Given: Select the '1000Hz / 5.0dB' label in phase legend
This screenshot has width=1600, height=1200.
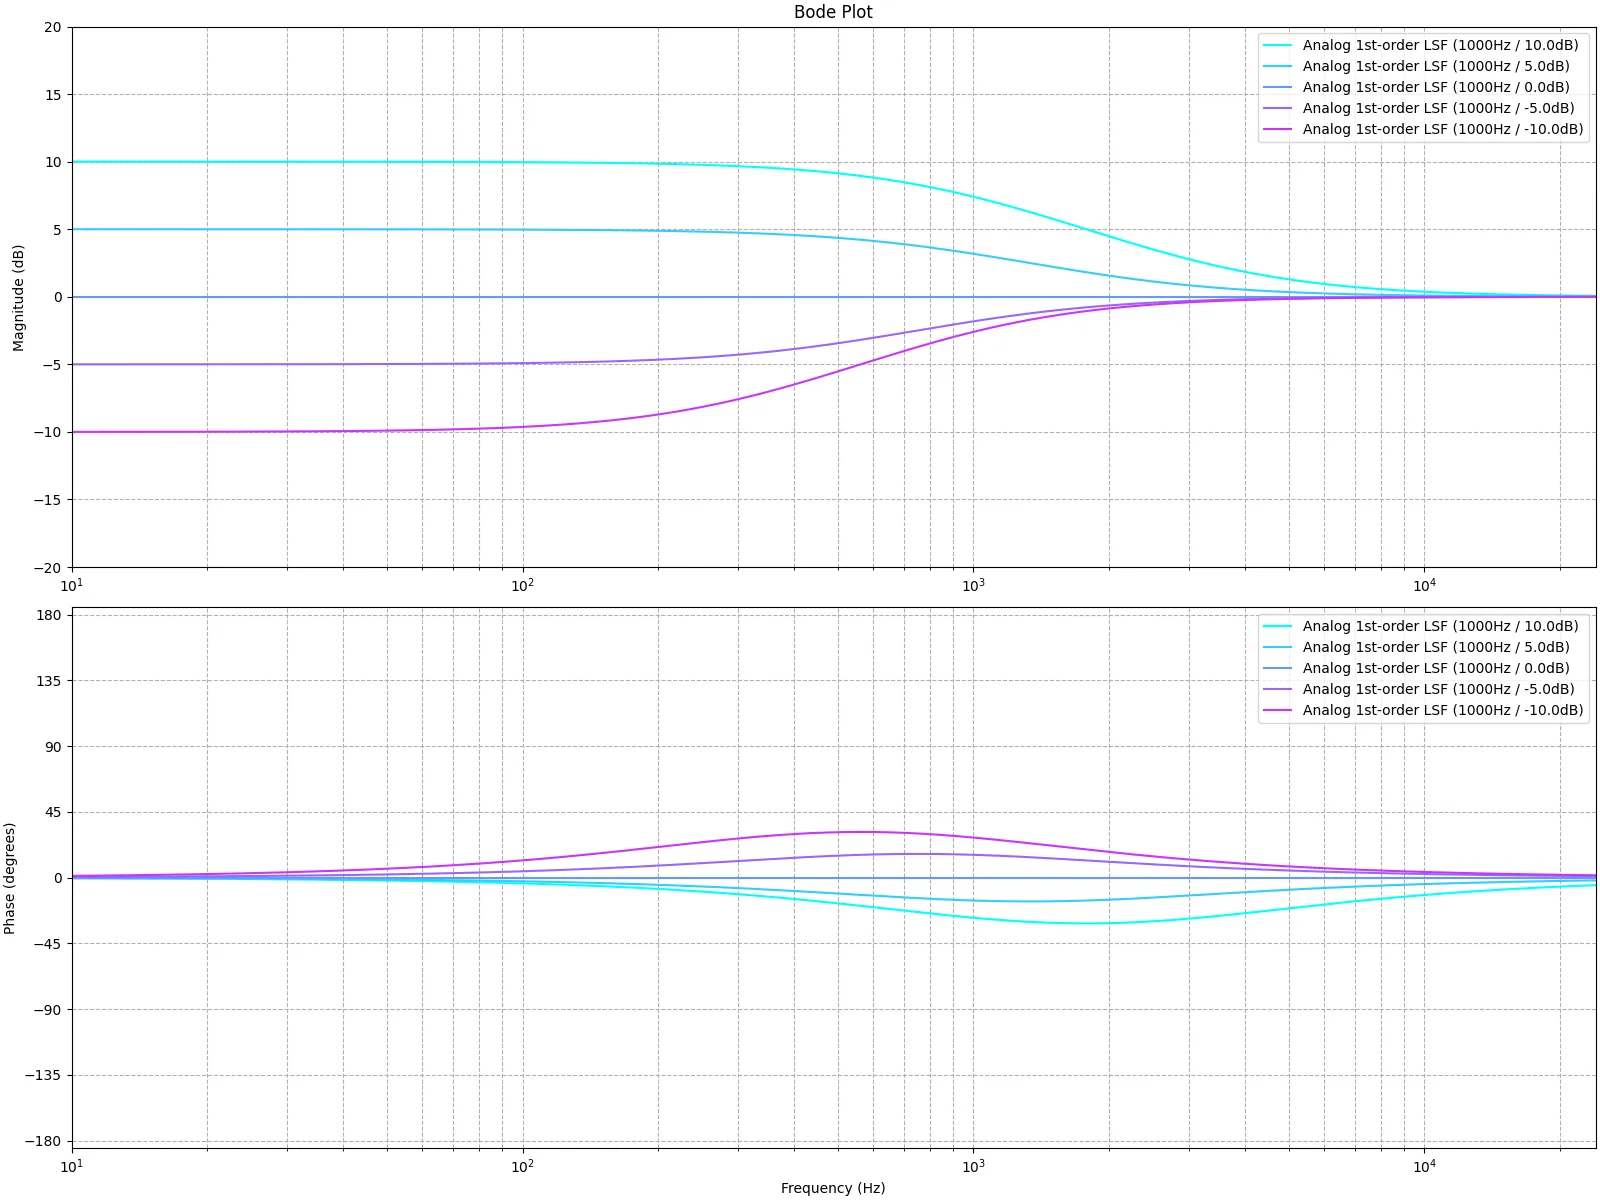Looking at the screenshot, I should coord(1436,647).
